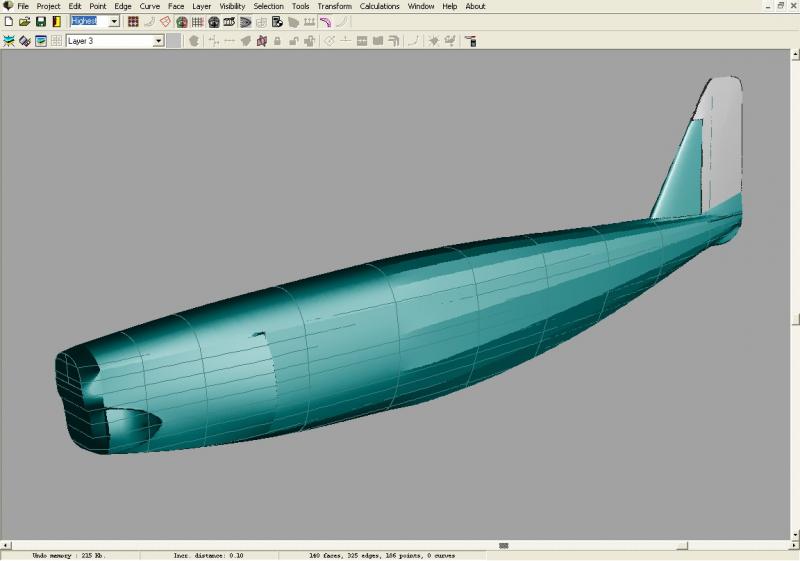
Task: Toggle the show grid icon
Action: [x=197, y=21]
